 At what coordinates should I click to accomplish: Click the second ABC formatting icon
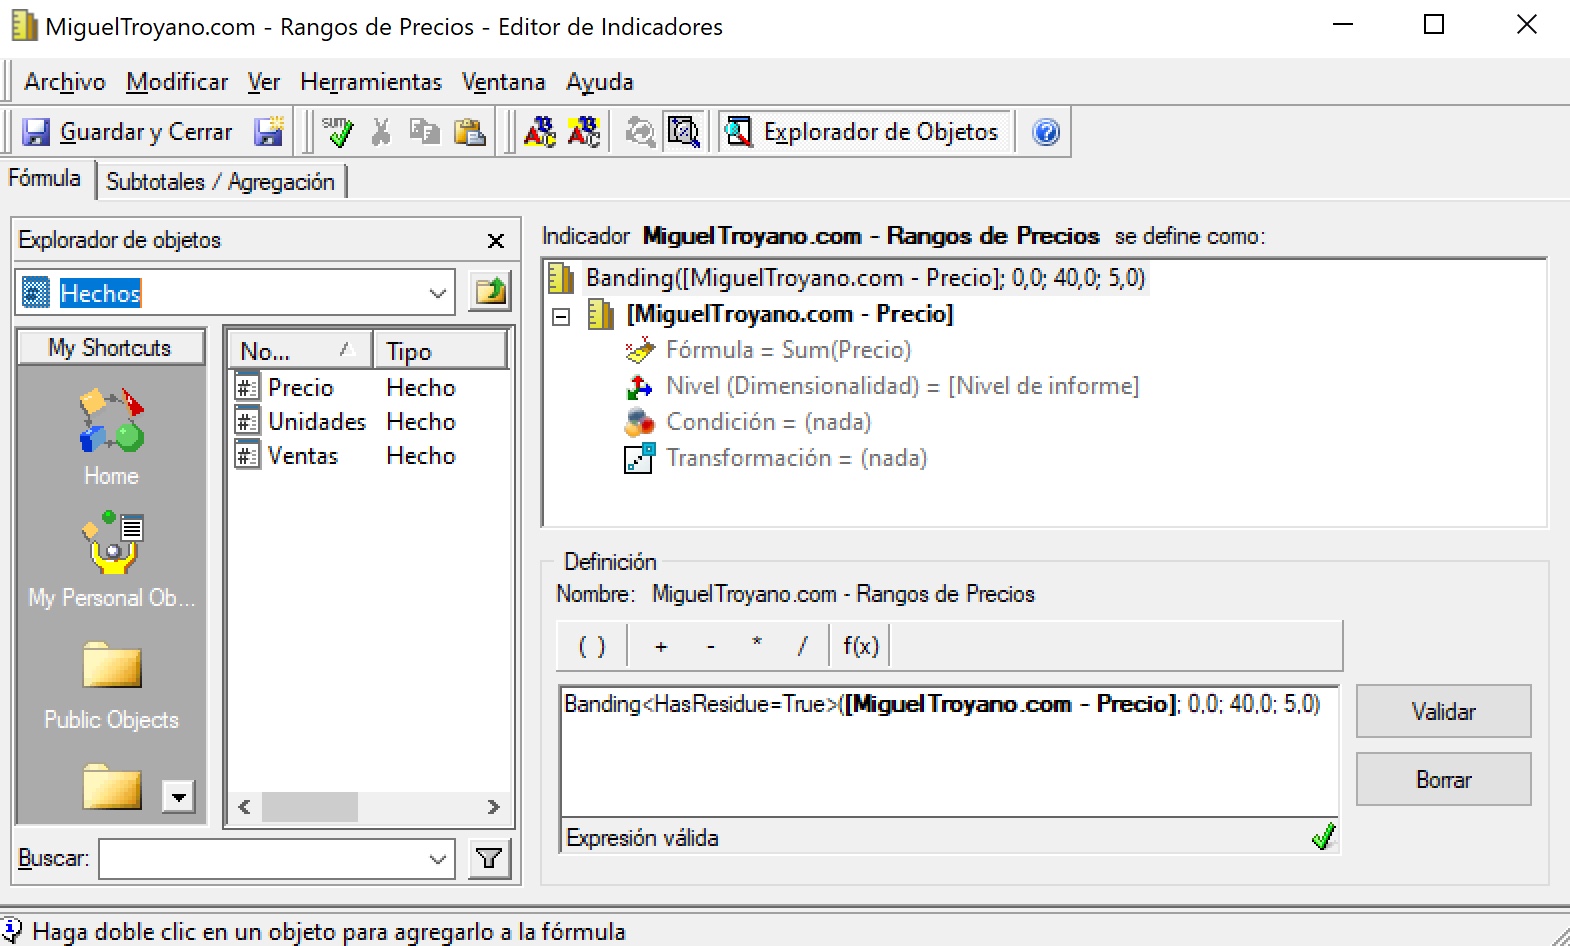click(584, 132)
